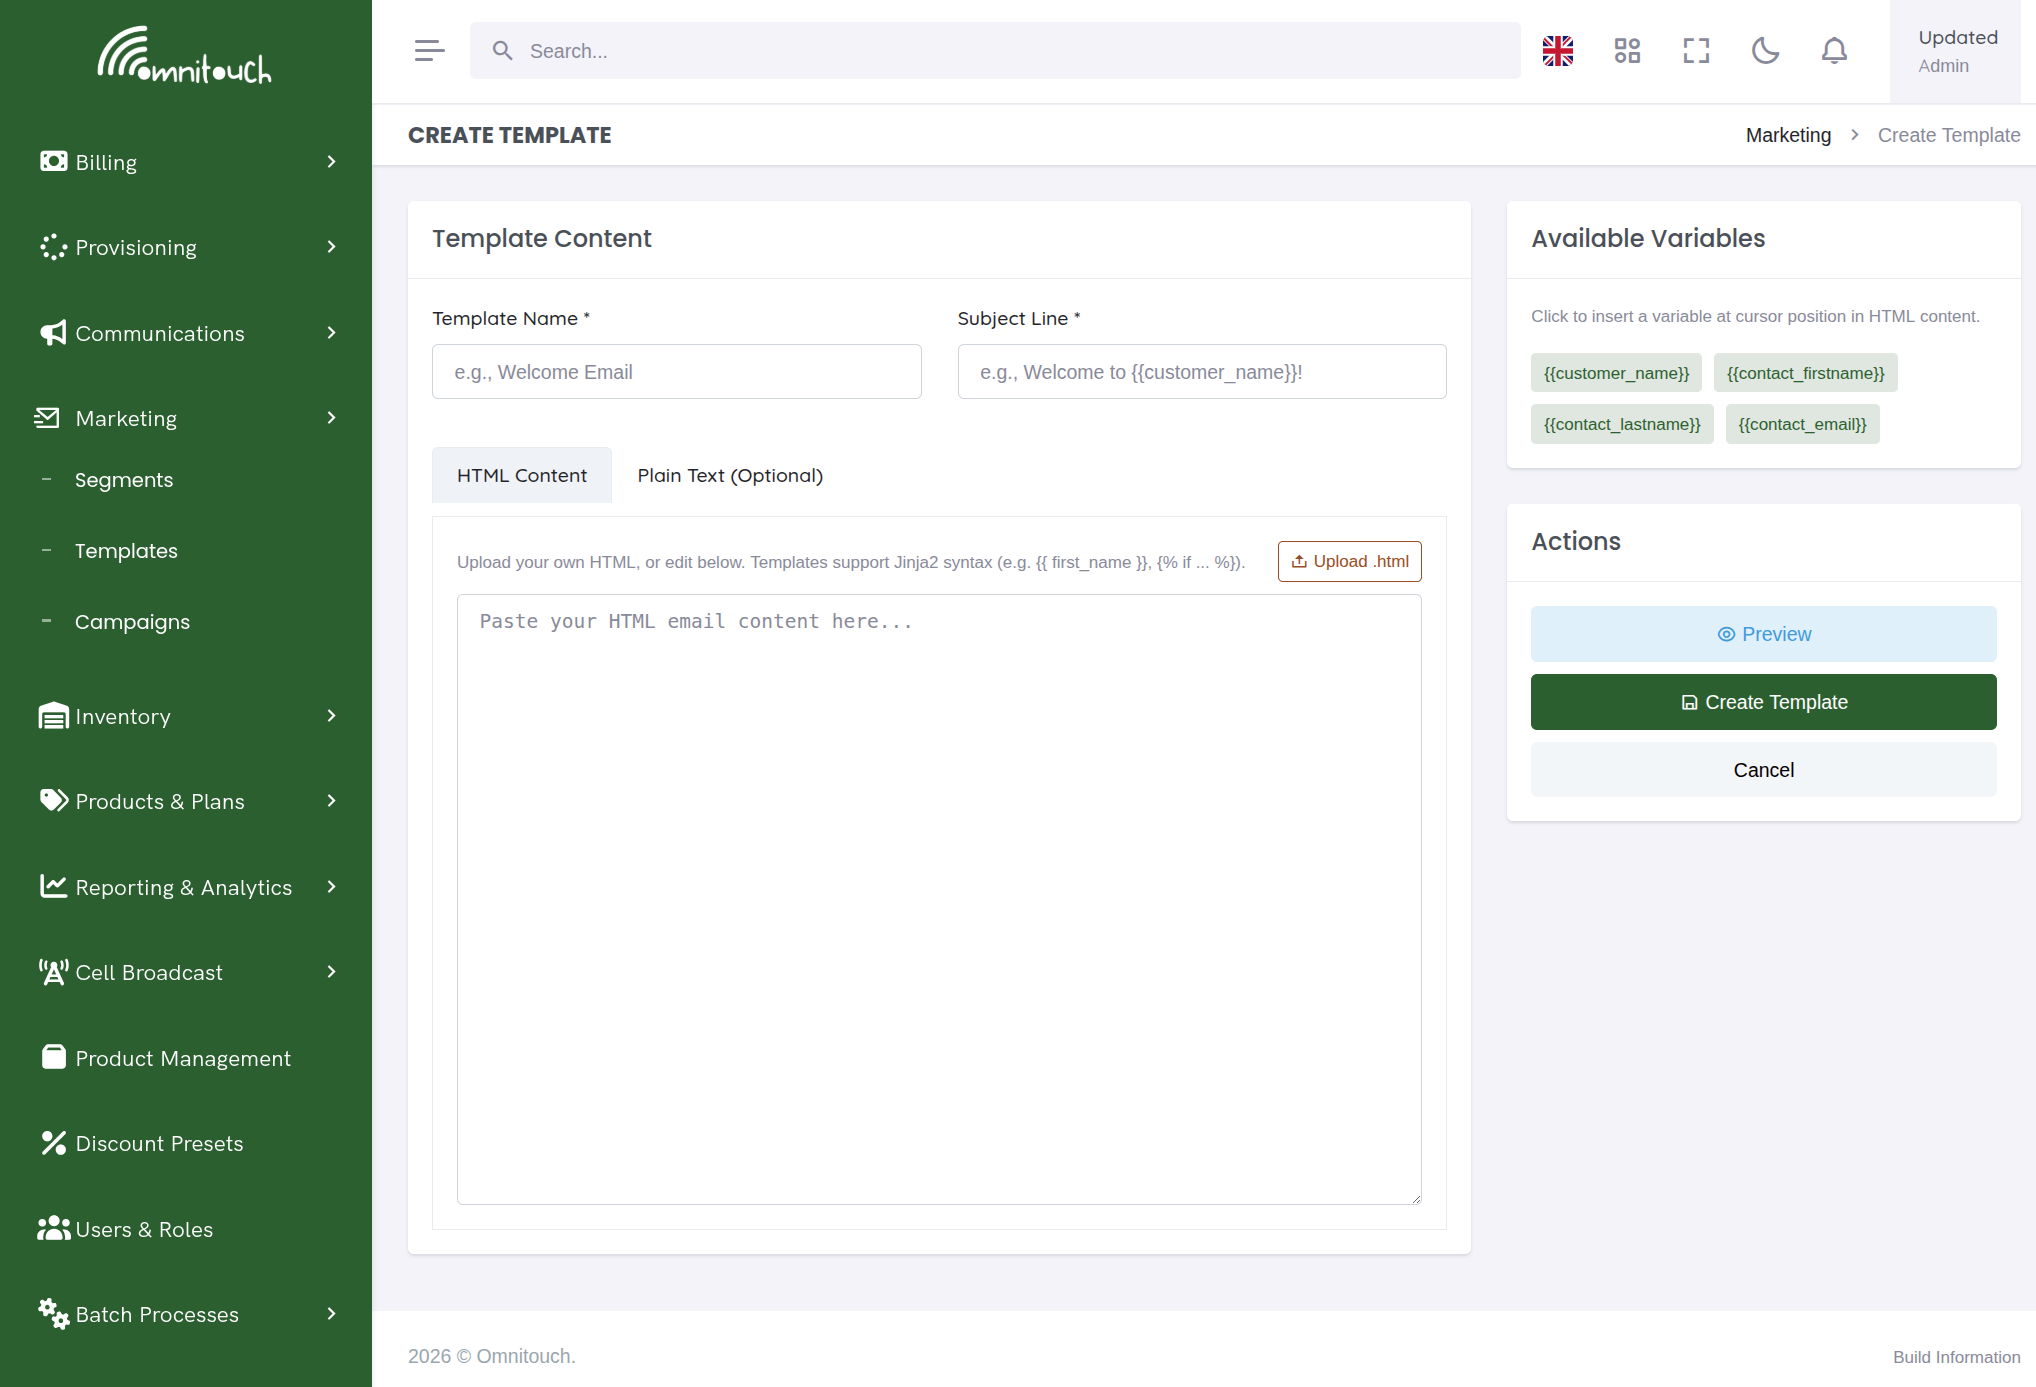Click the Batch Processes gears icon
Image resolution: width=2036 pixels, height=1387 pixels.
[x=53, y=1313]
